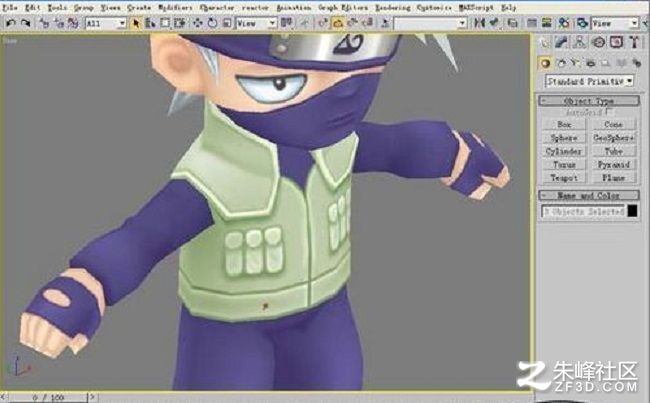The image size is (650, 403).
Task: Activate the Select and Rotate tool
Action: (x=212, y=23)
